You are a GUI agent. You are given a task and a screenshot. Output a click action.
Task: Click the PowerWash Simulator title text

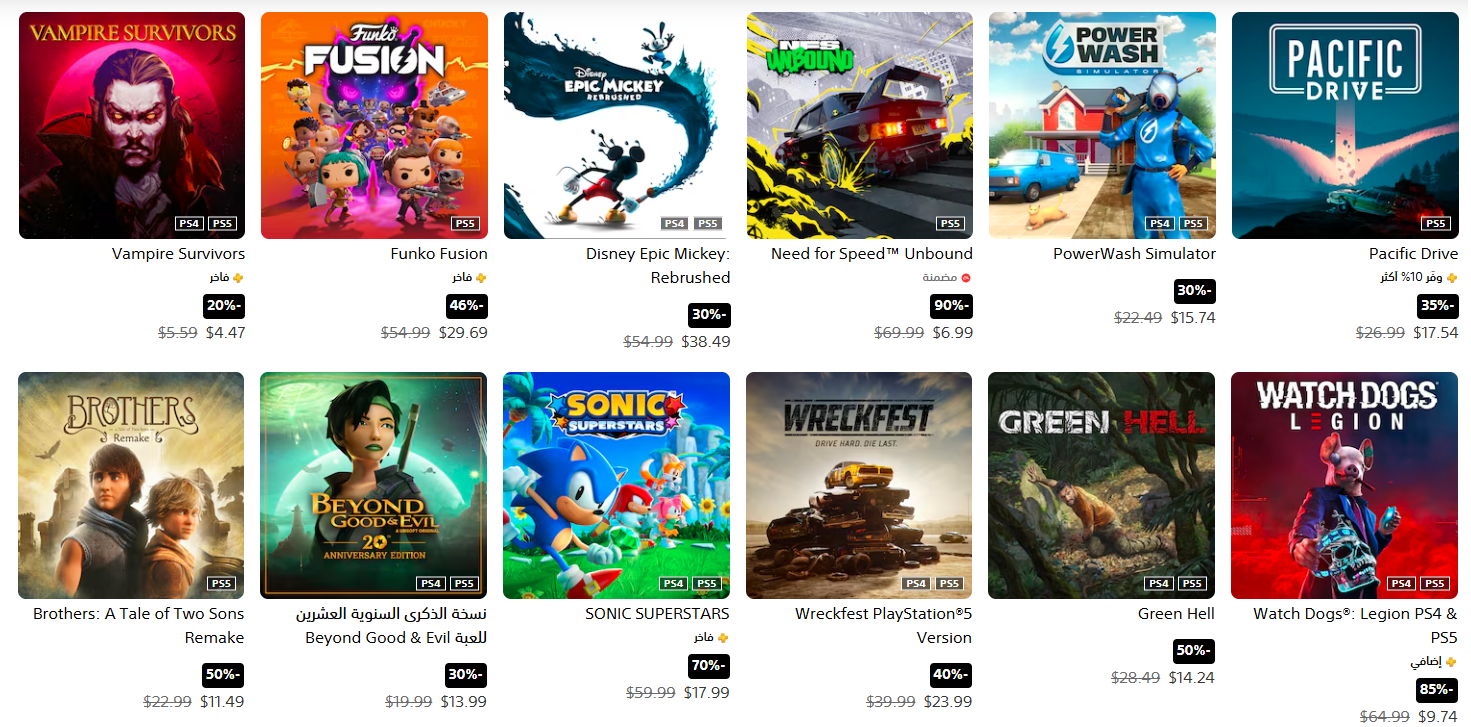[x=1134, y=254]
